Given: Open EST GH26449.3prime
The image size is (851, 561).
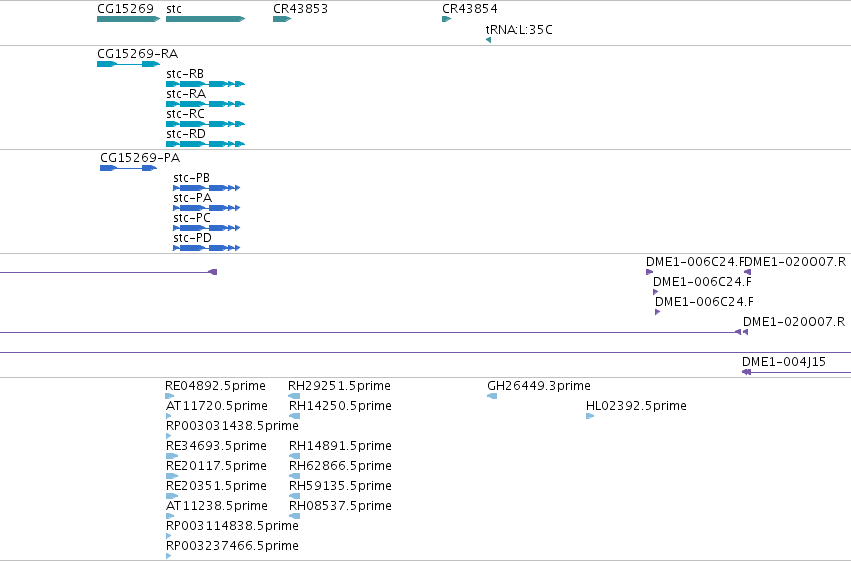Looking at the screenshot, I should point(492,397).
